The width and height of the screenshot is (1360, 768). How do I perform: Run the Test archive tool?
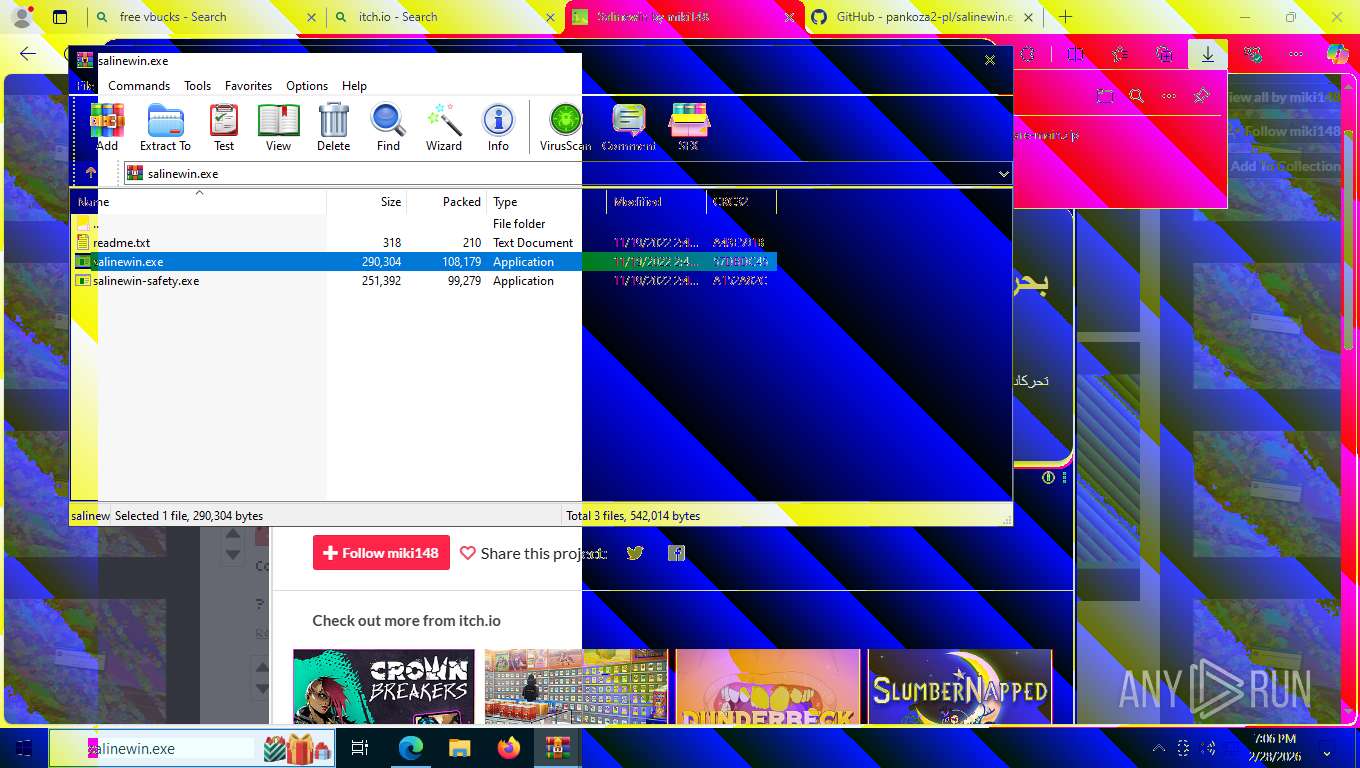pyautogui.click(x=224, y=127)
